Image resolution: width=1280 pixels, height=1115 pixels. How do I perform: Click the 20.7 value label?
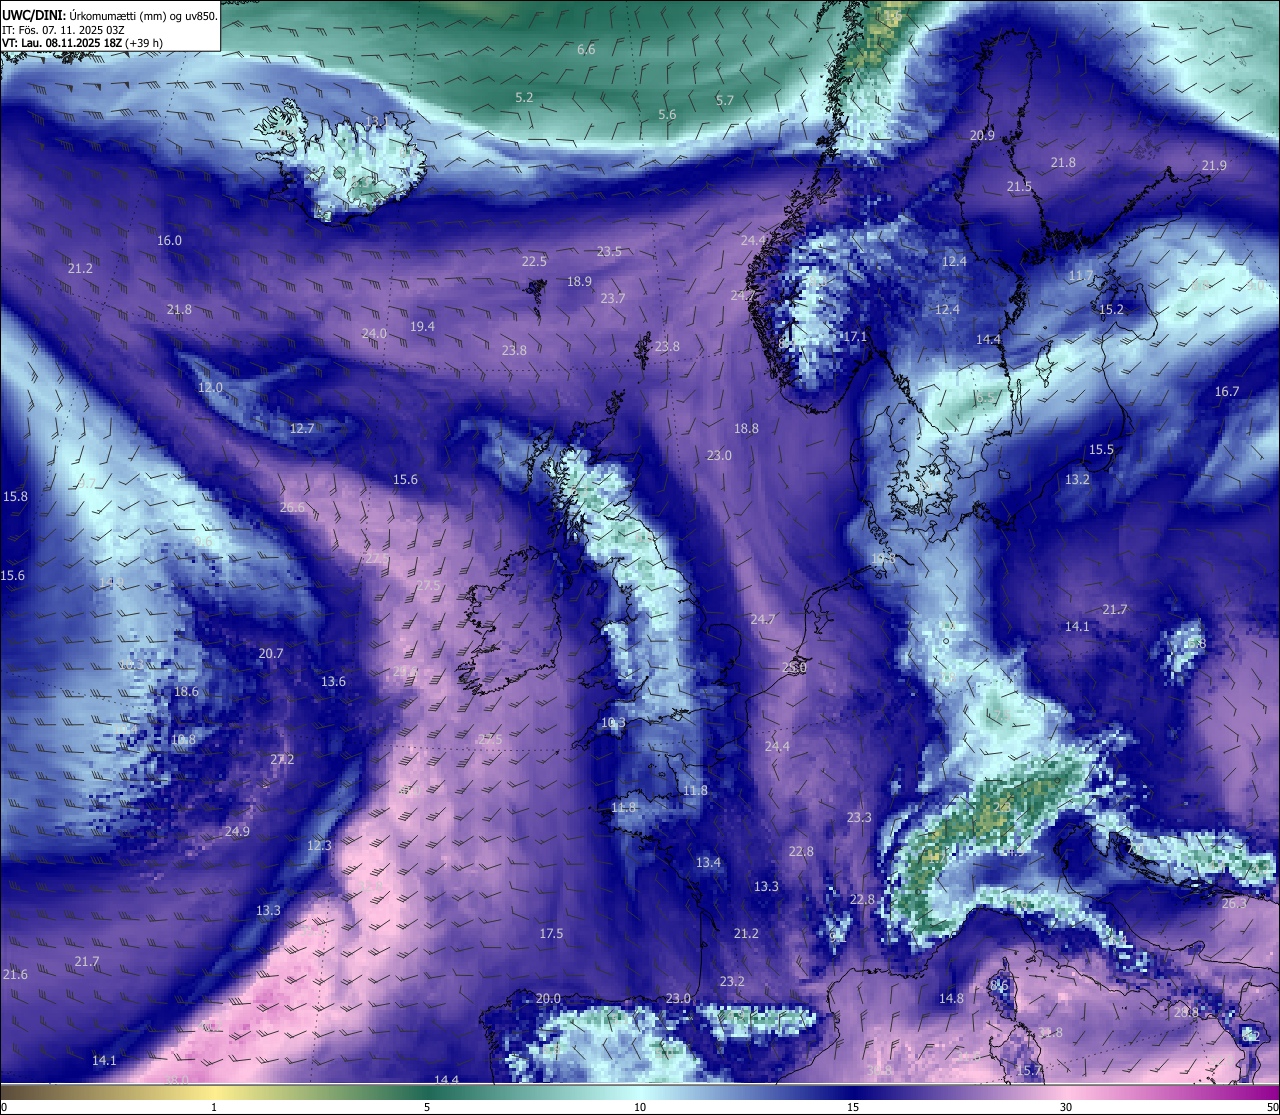click(271, 654)
